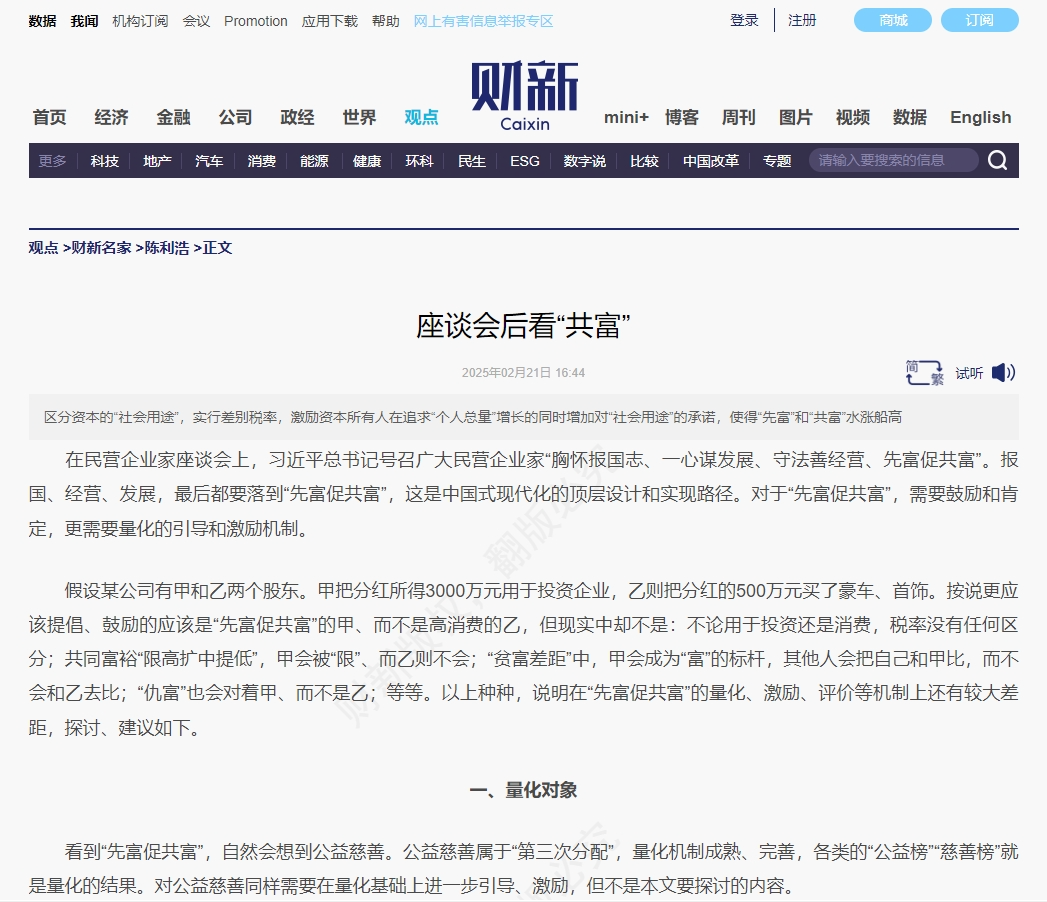Switch article to traditional Chinese via 简繁 icon
Image resolution: width=1047 pixels, height=902 pixels.
921,372
